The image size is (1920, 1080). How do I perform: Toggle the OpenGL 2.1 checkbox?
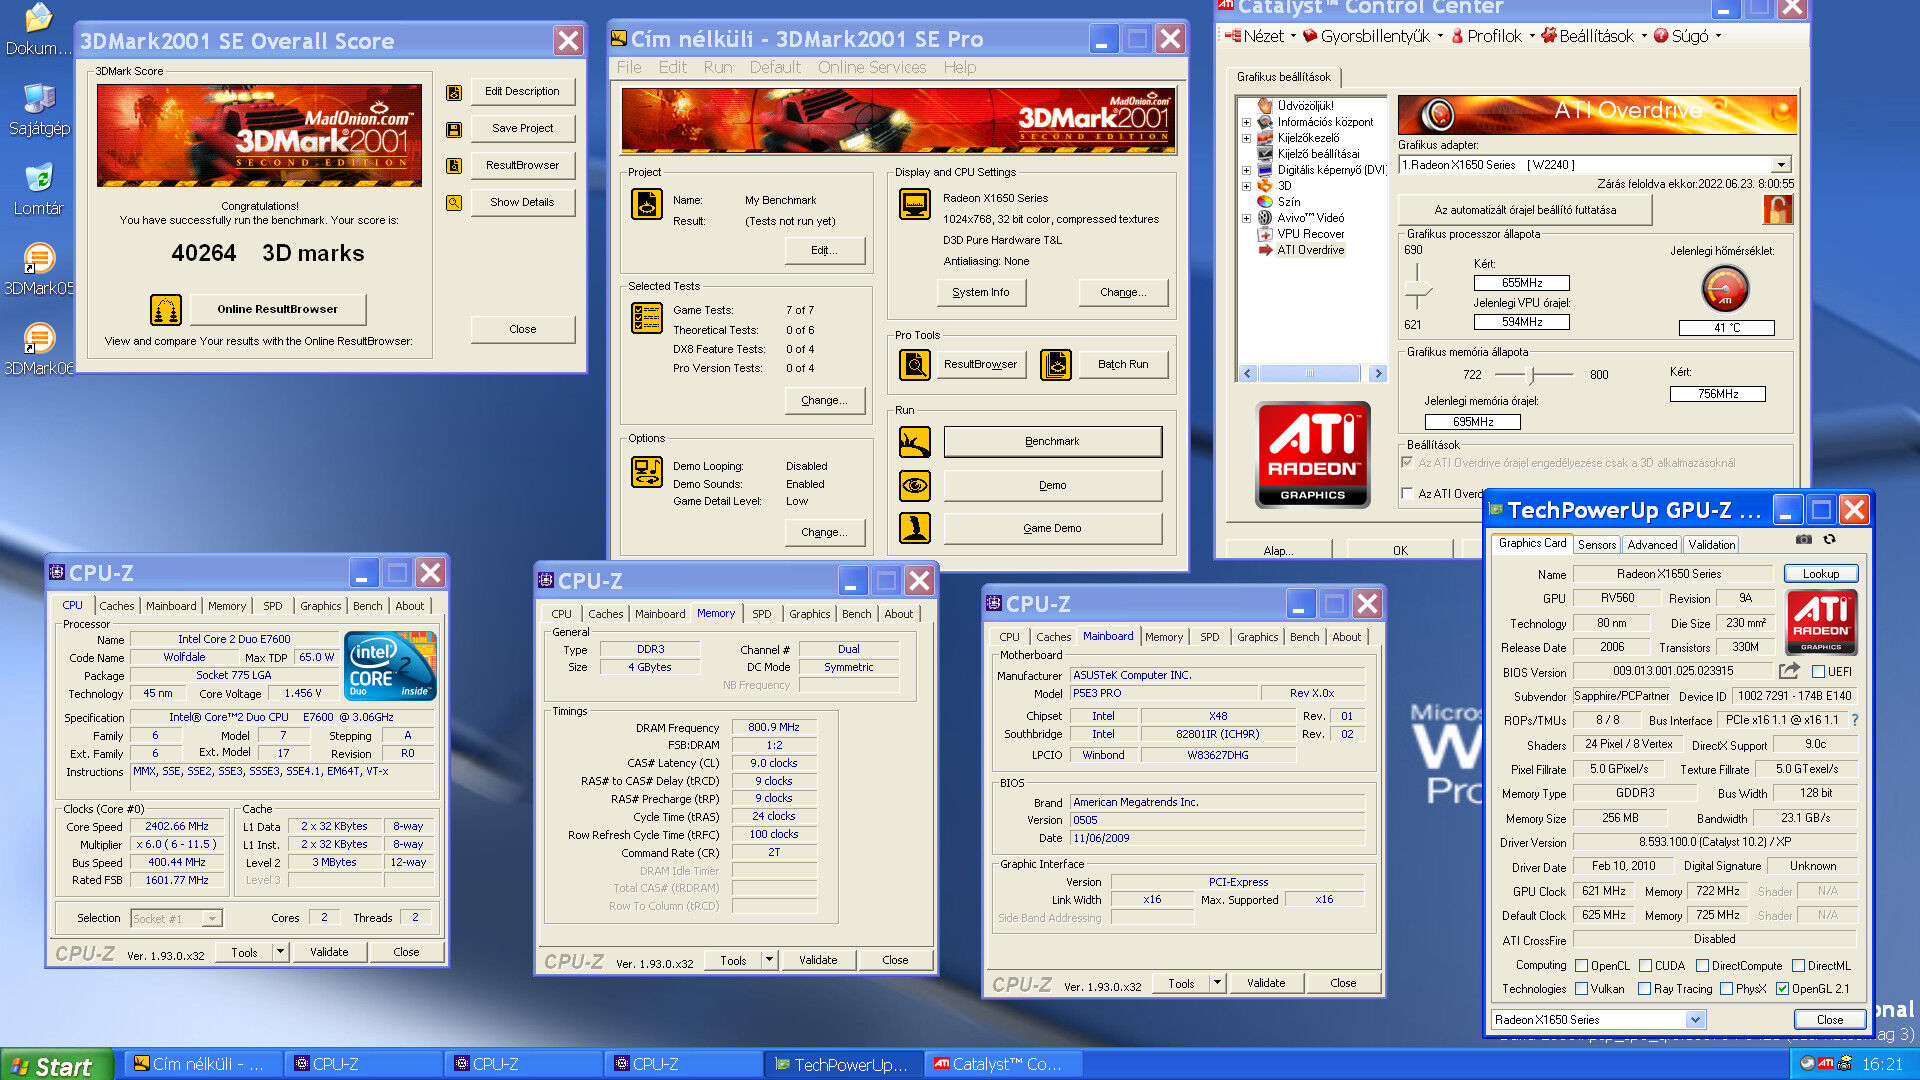tap(1782, 989)
